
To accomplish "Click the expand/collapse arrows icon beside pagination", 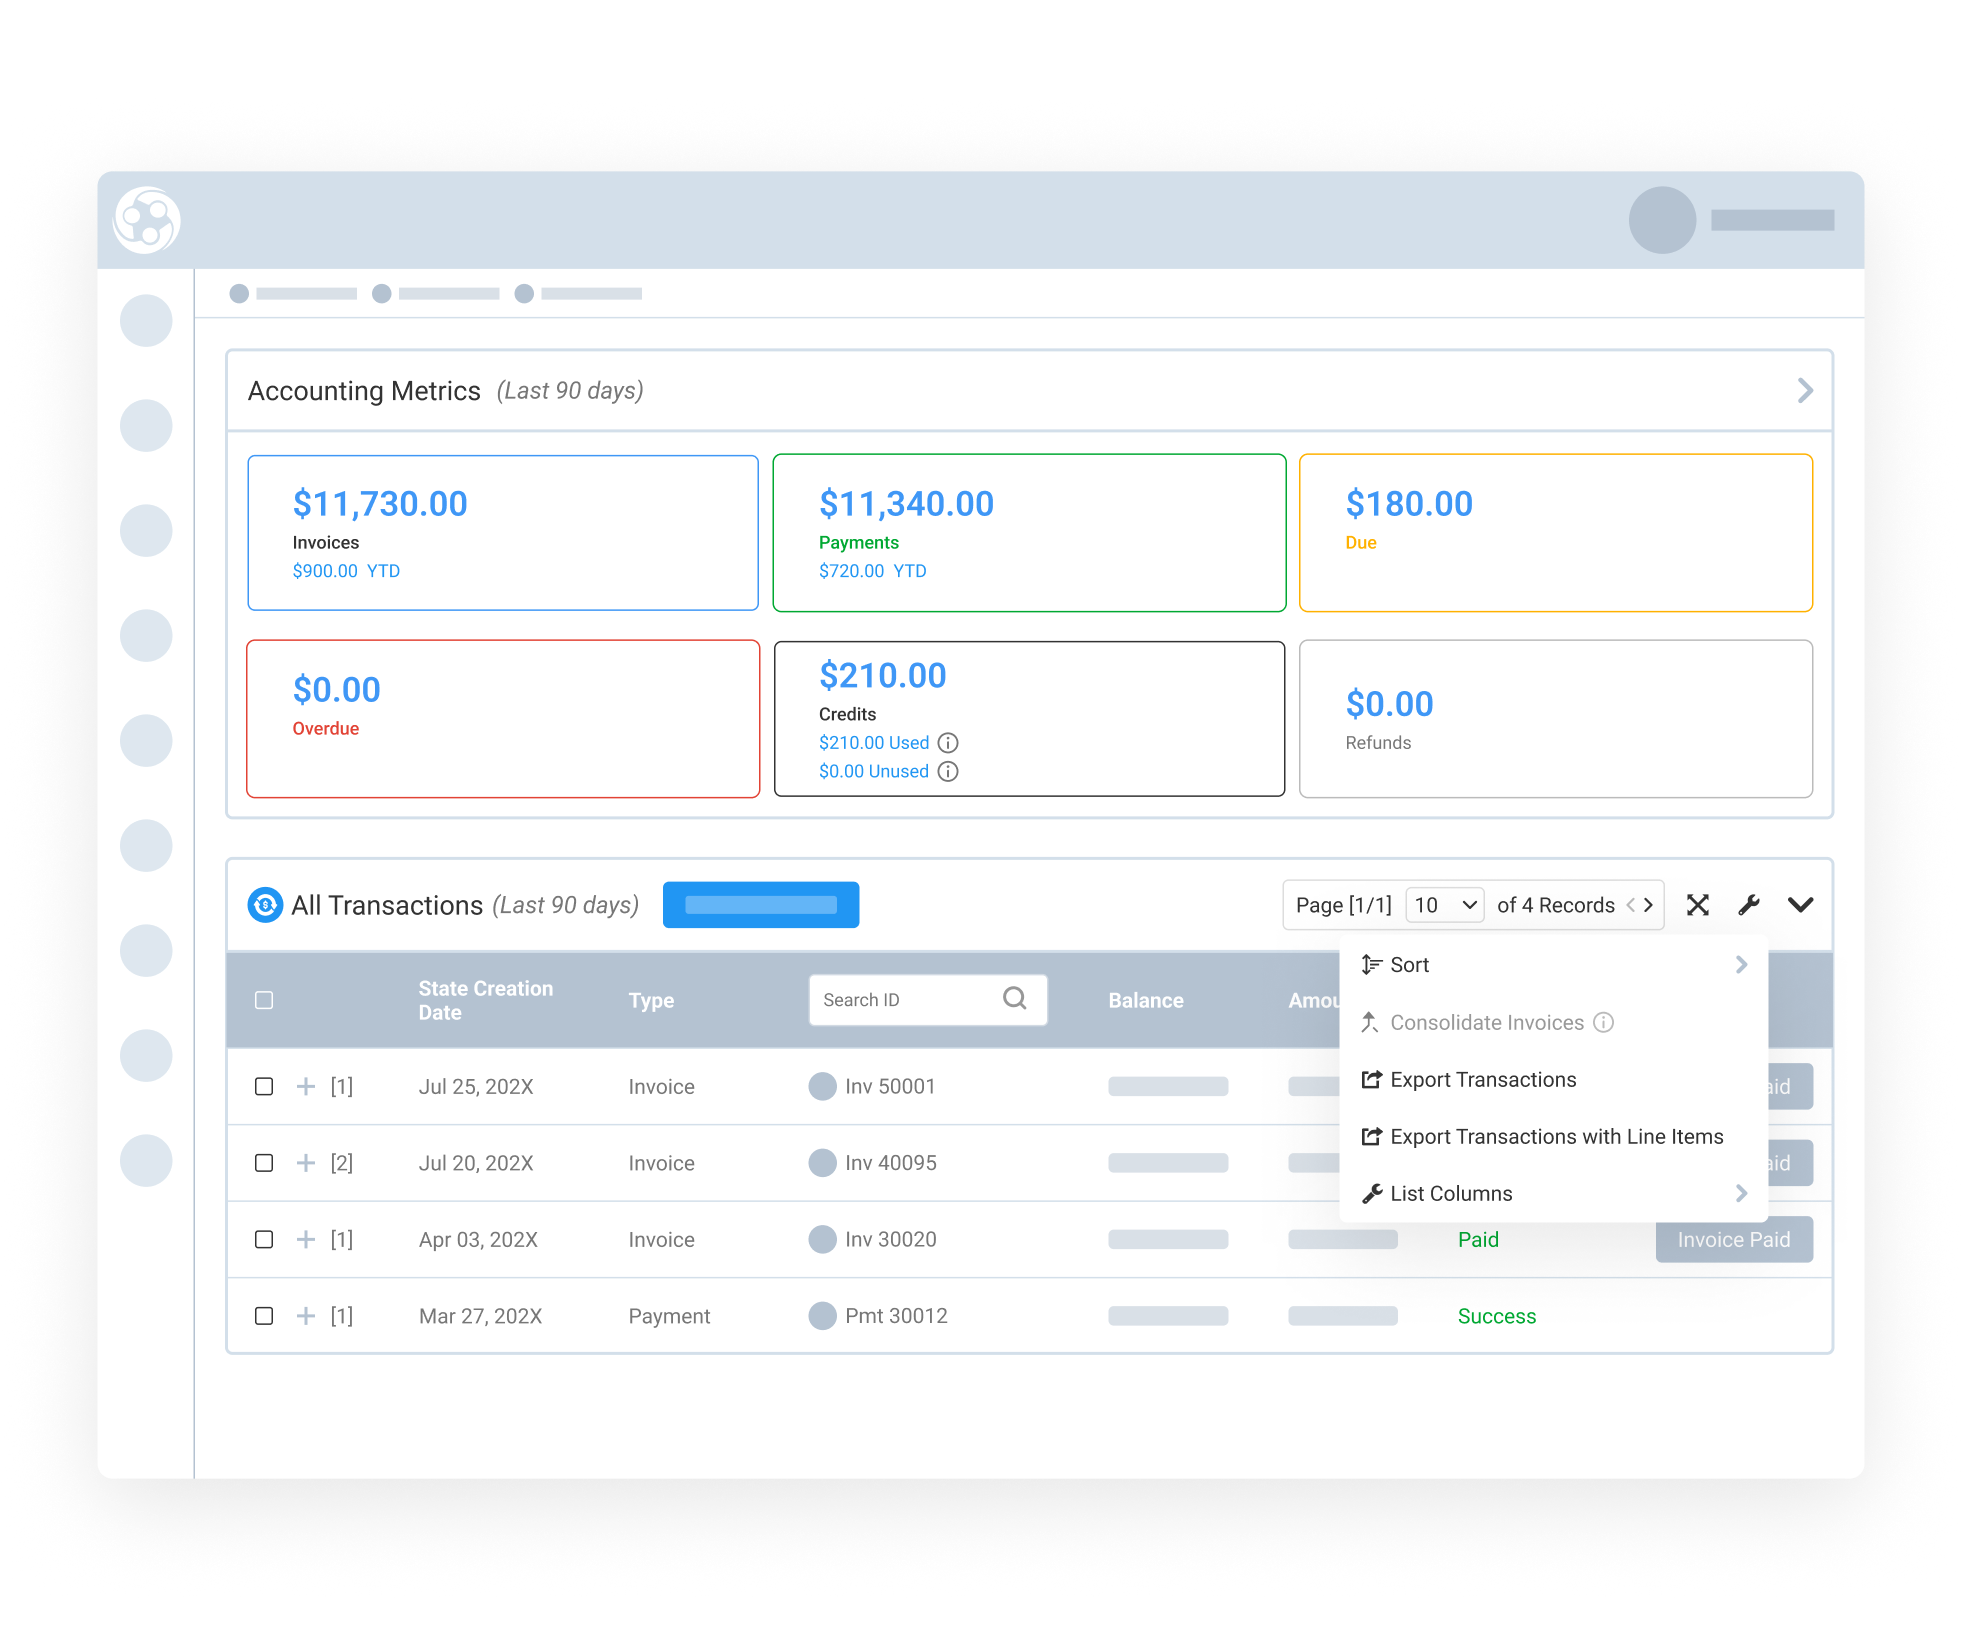I will [1697, 905].
